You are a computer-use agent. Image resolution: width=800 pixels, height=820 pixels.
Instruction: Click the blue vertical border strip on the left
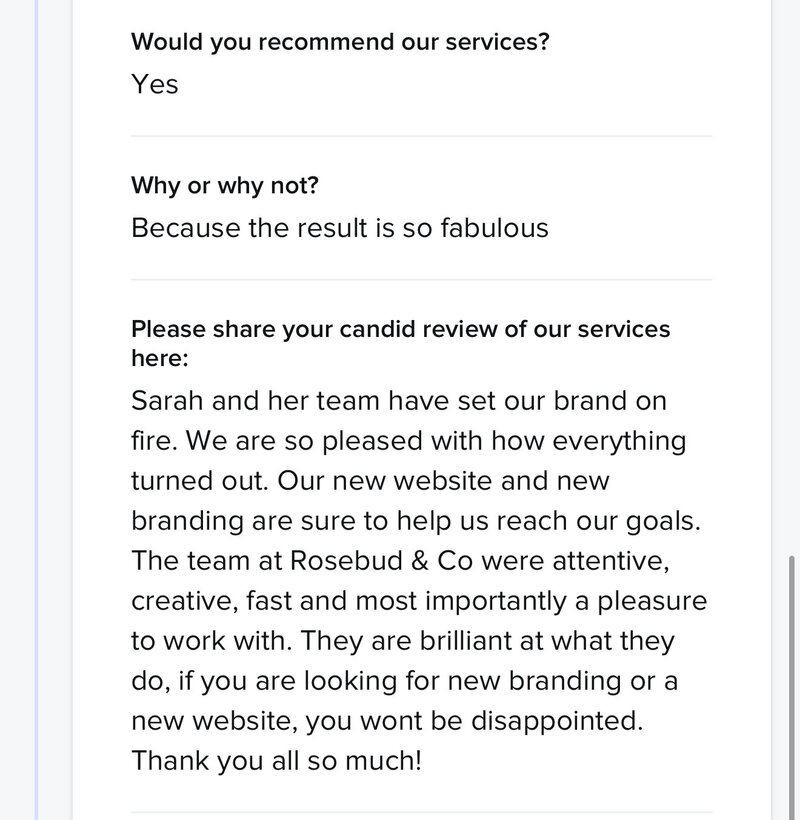click(37, 410)
